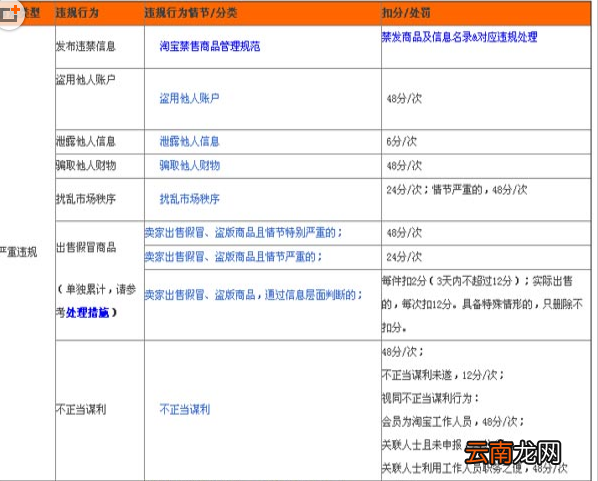Click the 出售假冒商品 cell text
Screen dimensions: 598x481
click(86, 247)
